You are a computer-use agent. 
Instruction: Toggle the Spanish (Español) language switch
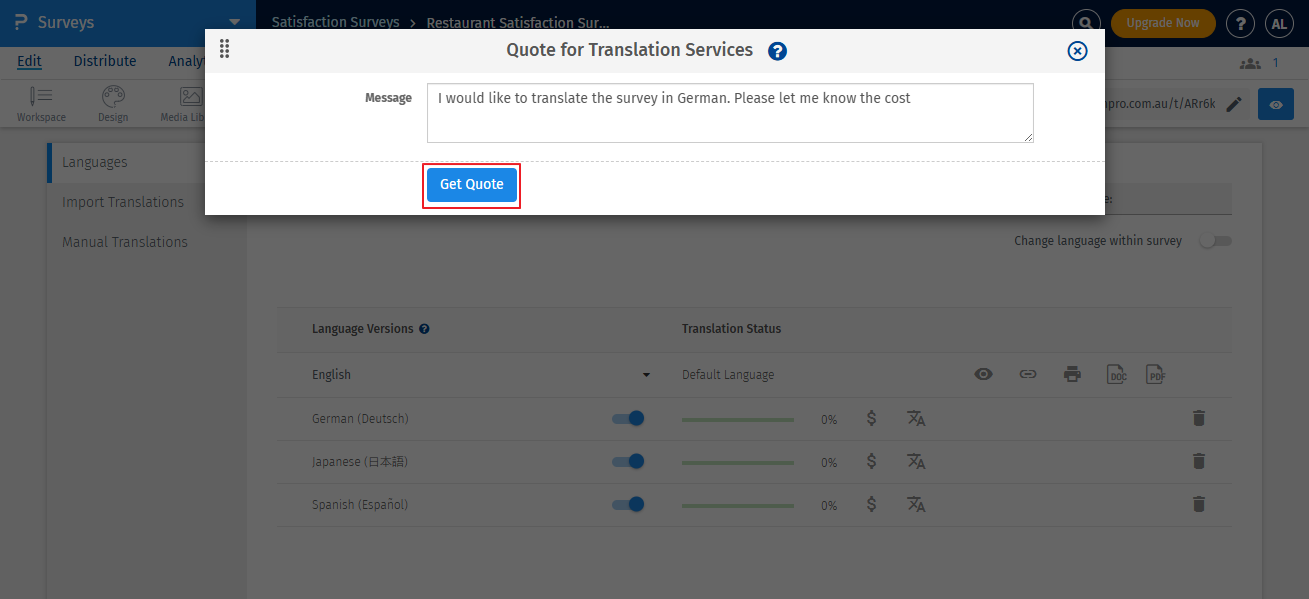628,504
